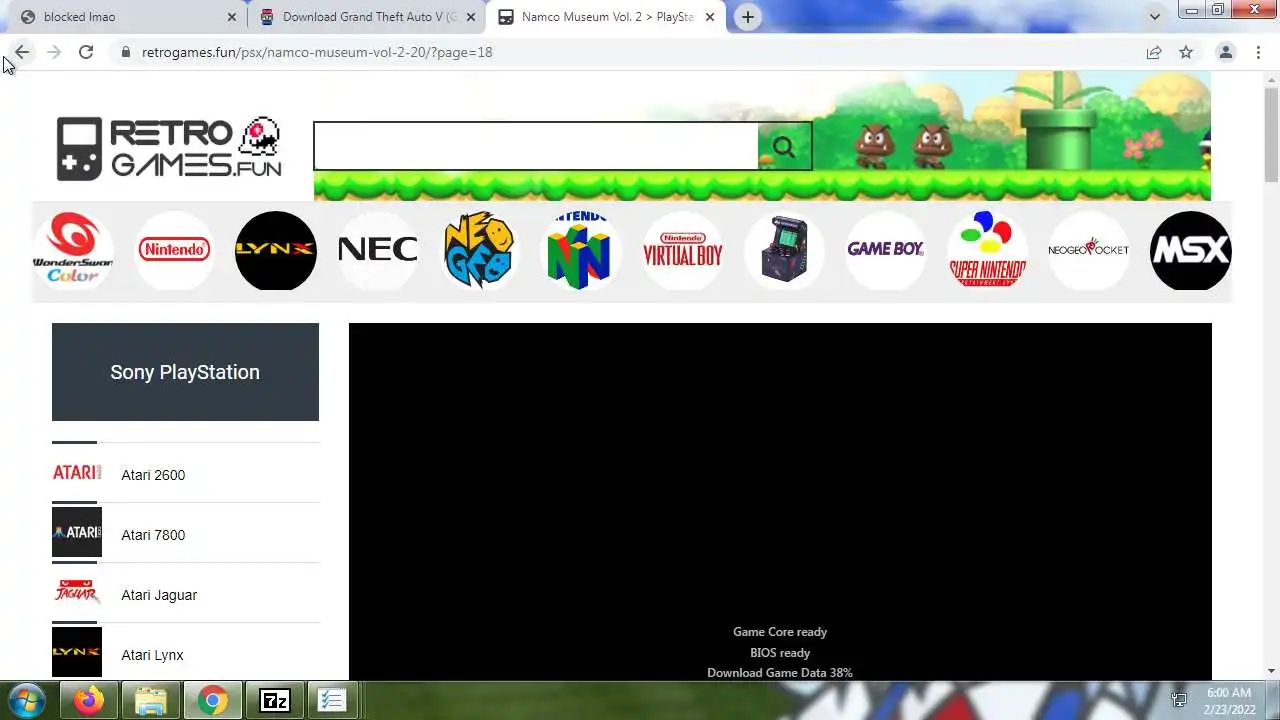
Task: Go back with the browser back arrow
Action: [x=22, y=52]
